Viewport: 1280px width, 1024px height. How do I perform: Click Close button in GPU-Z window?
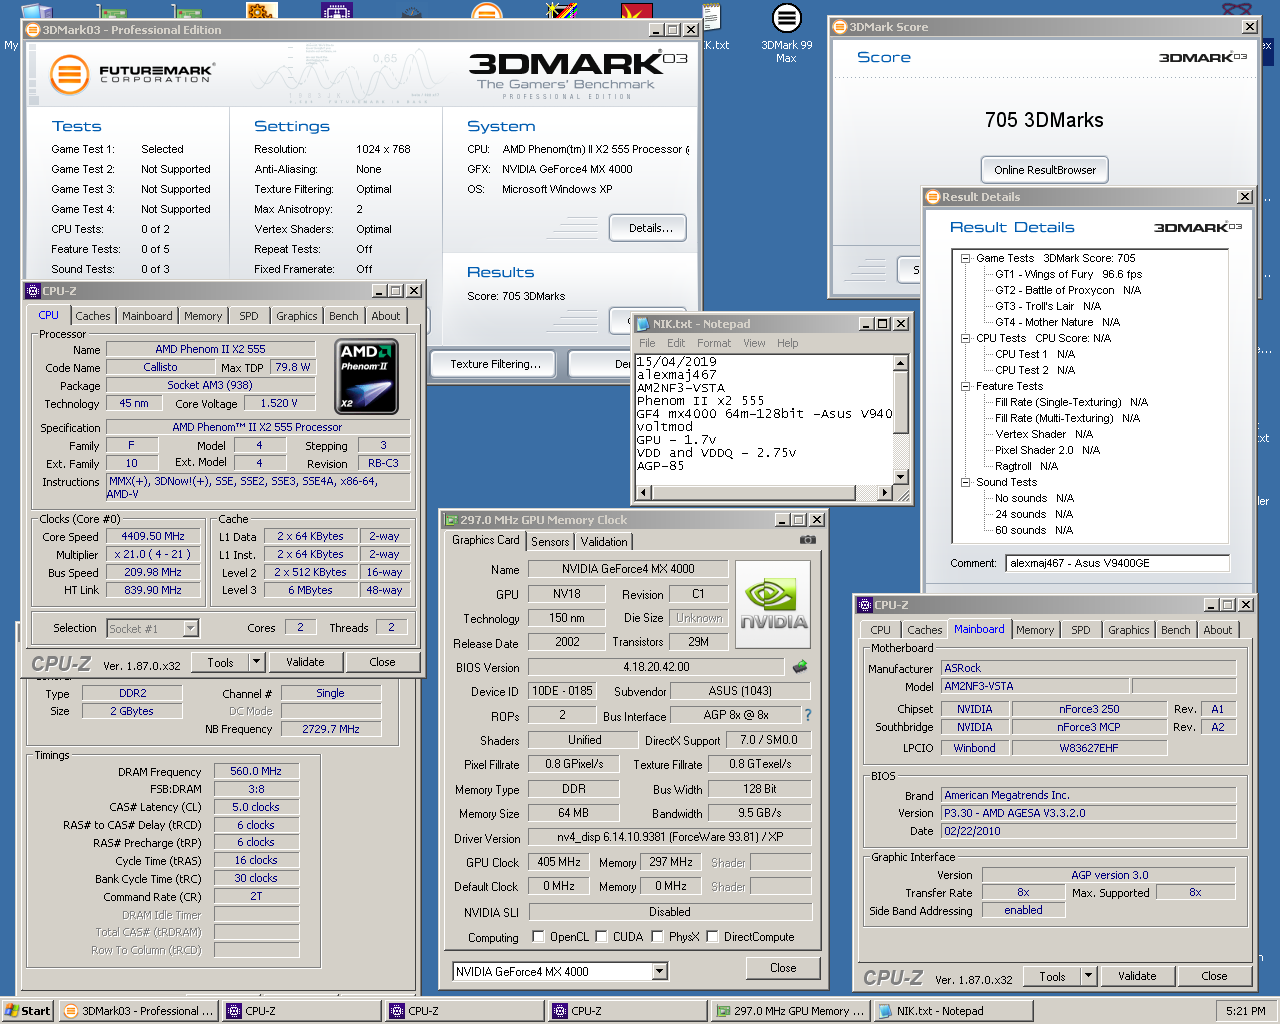coord(783,968)
